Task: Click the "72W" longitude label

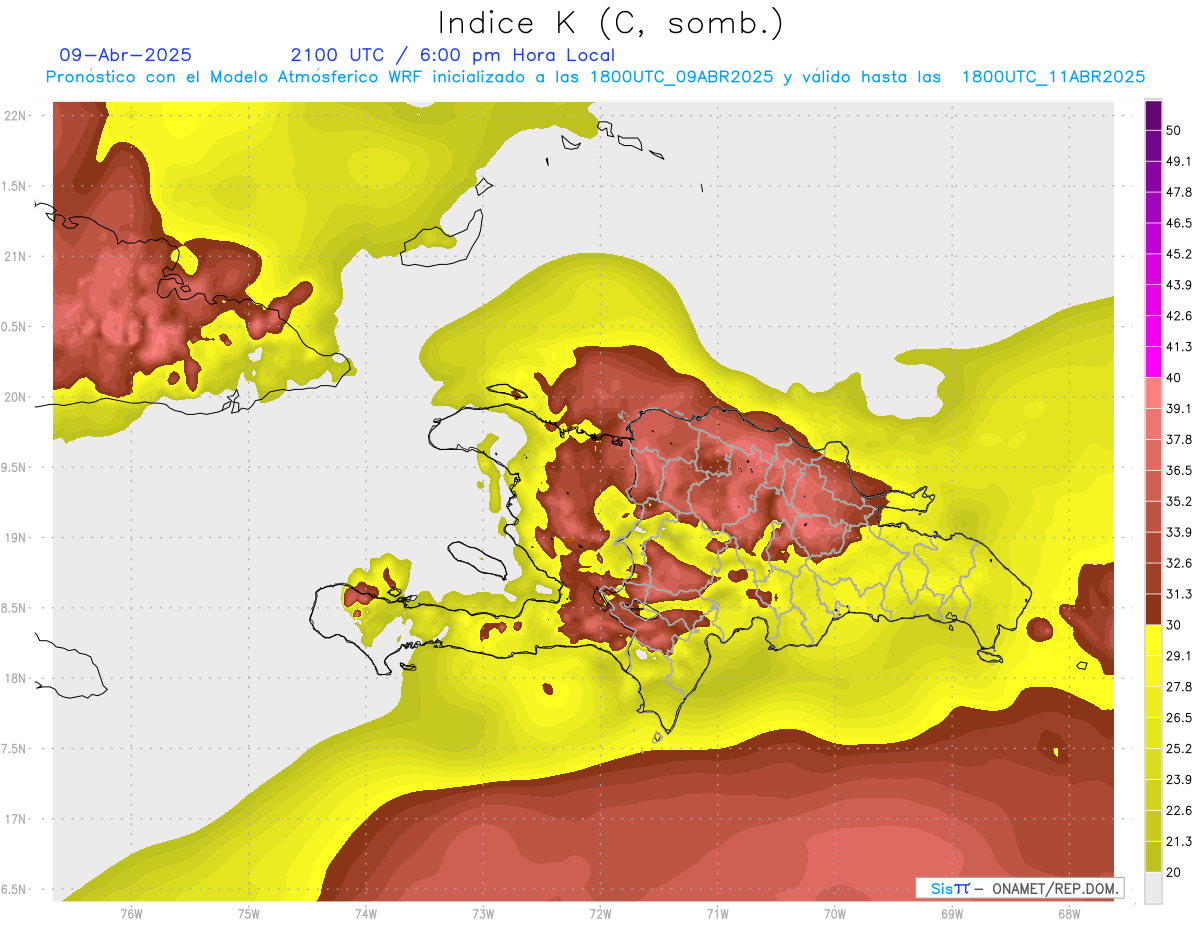Action: coord(600,914)
